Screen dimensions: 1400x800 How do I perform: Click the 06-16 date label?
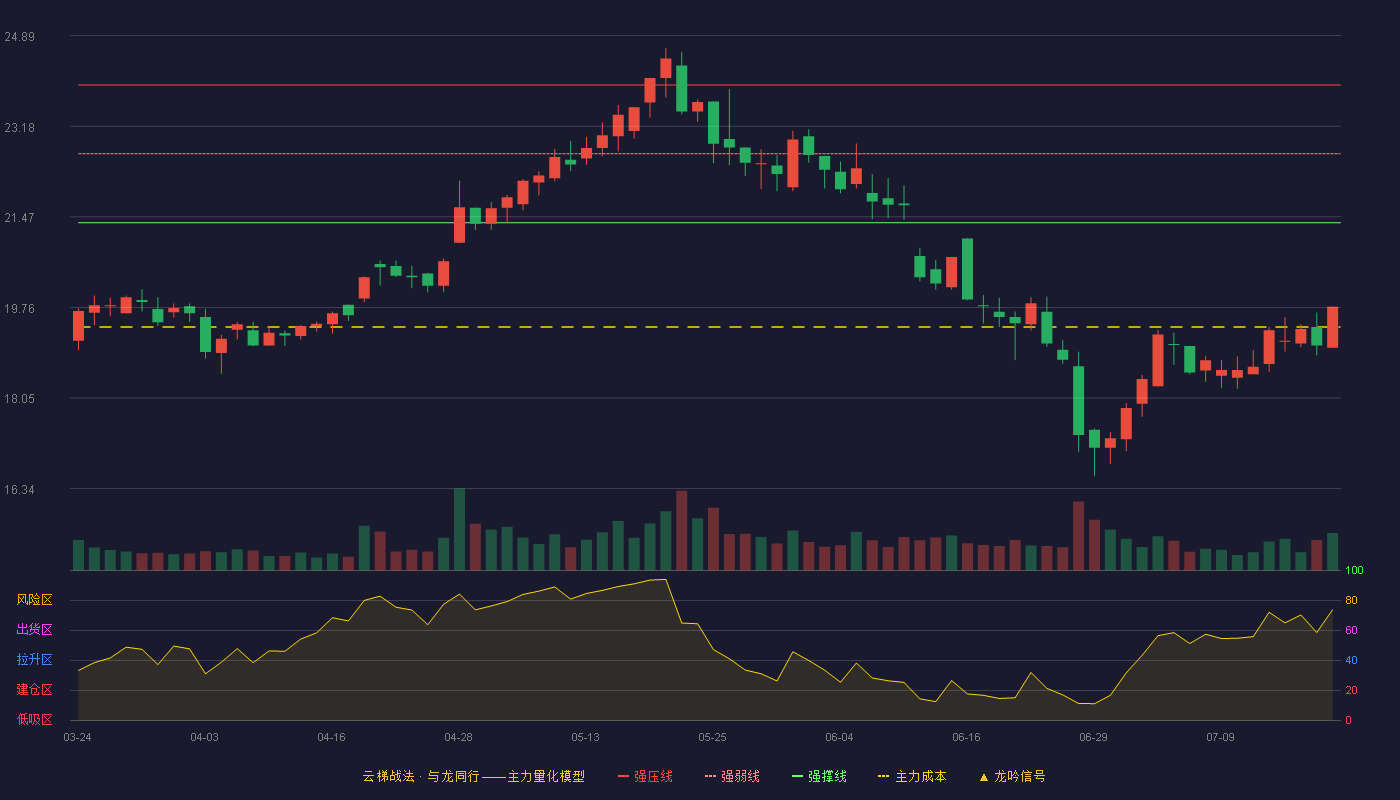(966, 737)
